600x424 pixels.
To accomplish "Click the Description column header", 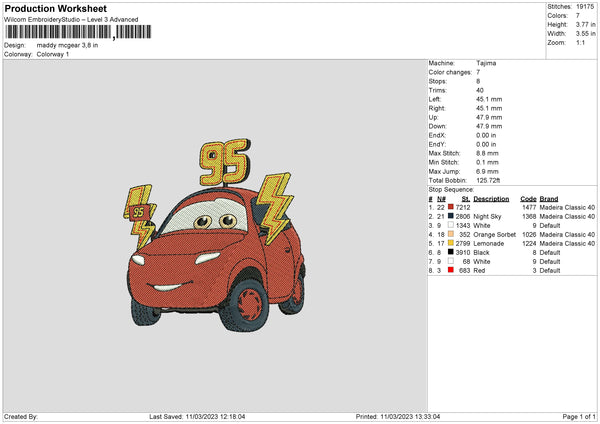I will [491, 199].
